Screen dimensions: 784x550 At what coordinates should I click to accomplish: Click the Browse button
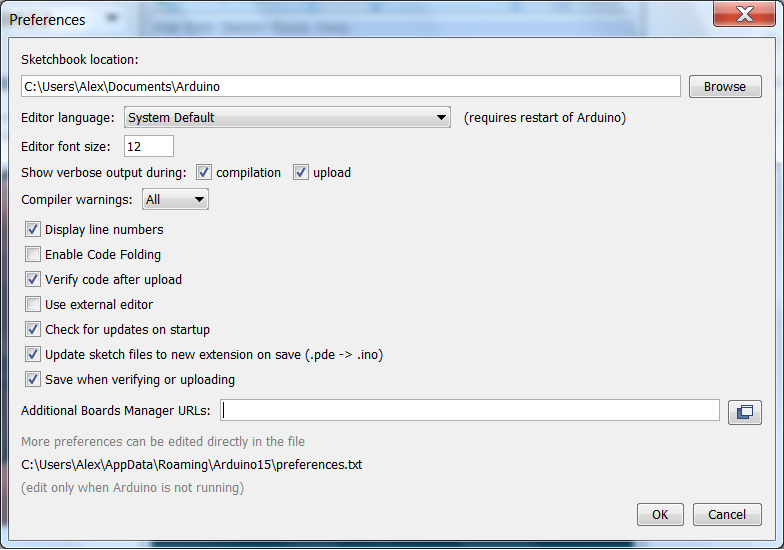(x=725, y=86)
